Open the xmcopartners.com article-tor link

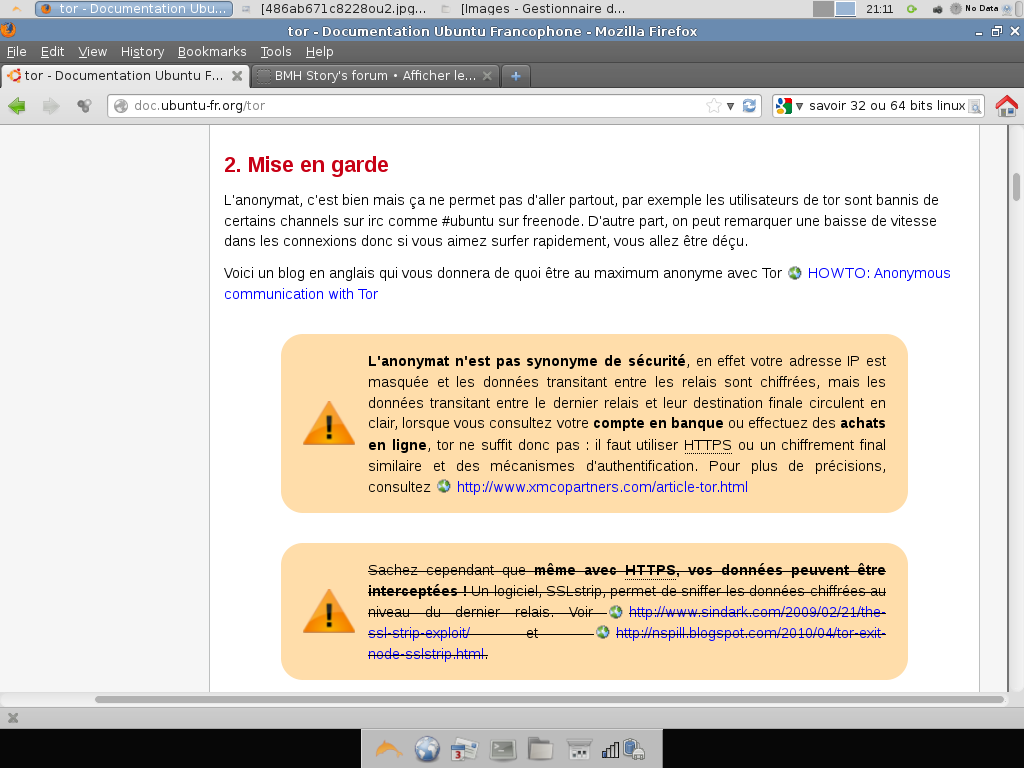pyautogui.click(x=601, y=487)
